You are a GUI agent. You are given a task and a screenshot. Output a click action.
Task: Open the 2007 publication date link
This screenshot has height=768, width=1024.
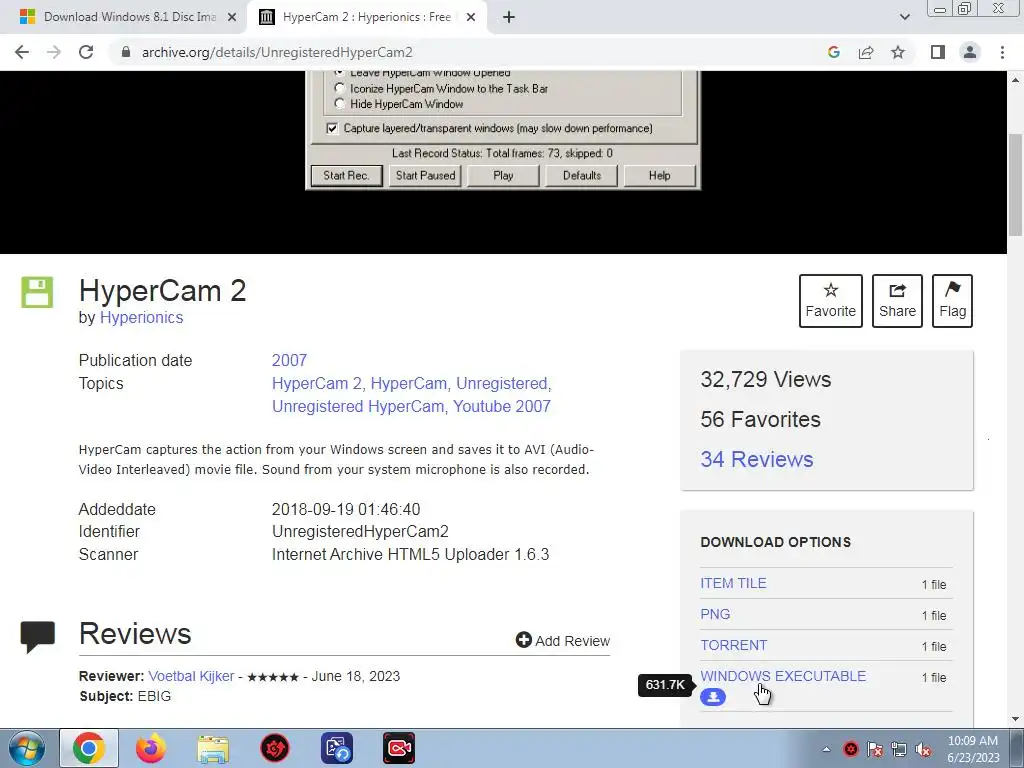(289, 360)
